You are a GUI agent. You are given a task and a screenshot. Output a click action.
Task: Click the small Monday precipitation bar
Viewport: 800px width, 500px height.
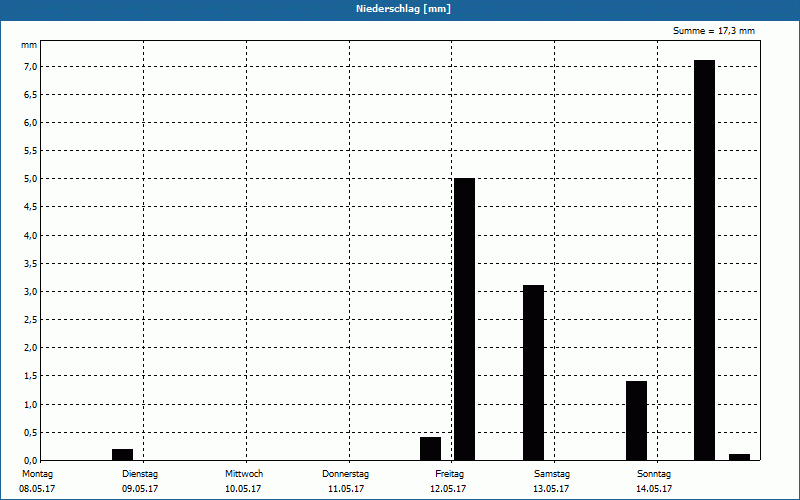tap(122, 455)
